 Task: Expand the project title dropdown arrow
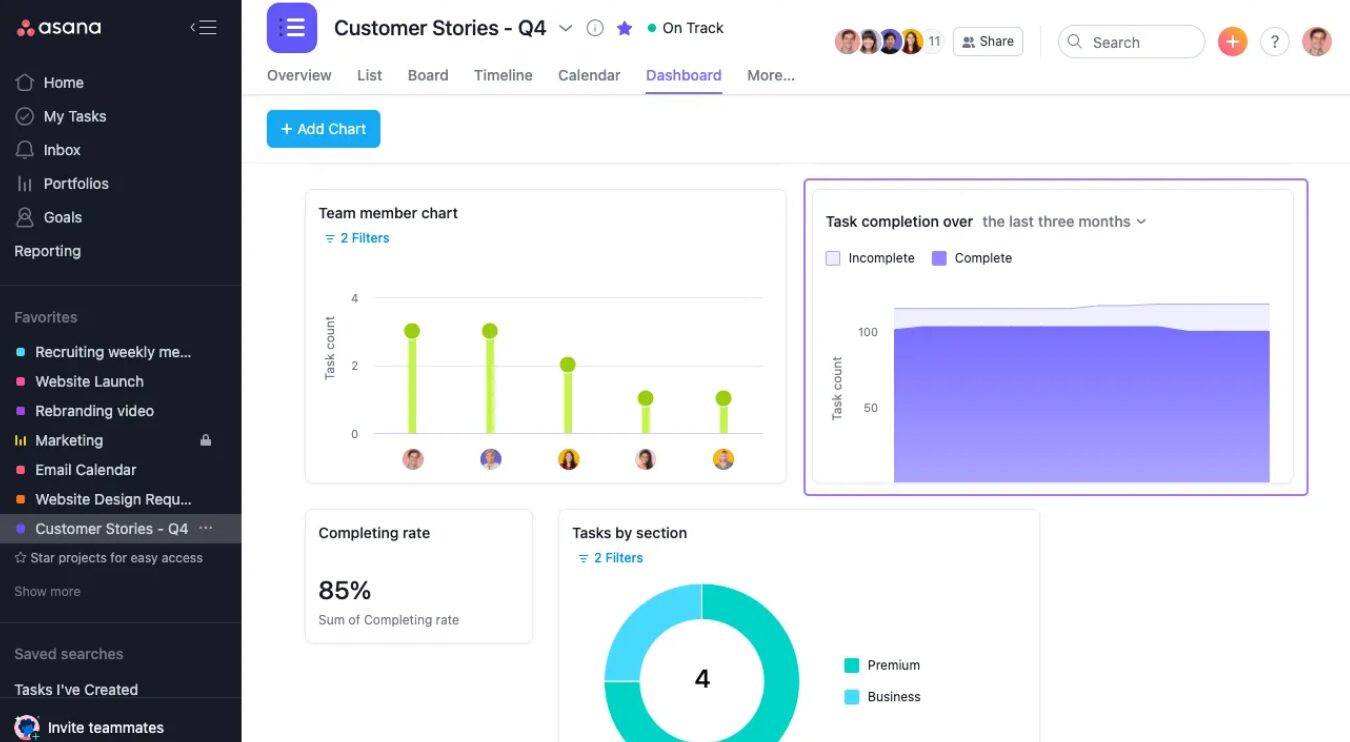tap(565, 28)
